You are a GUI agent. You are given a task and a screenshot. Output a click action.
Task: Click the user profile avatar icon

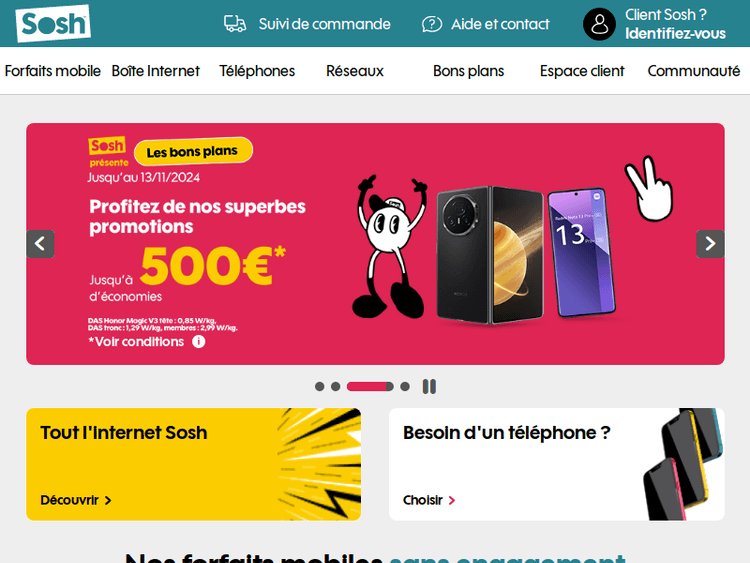599,24
